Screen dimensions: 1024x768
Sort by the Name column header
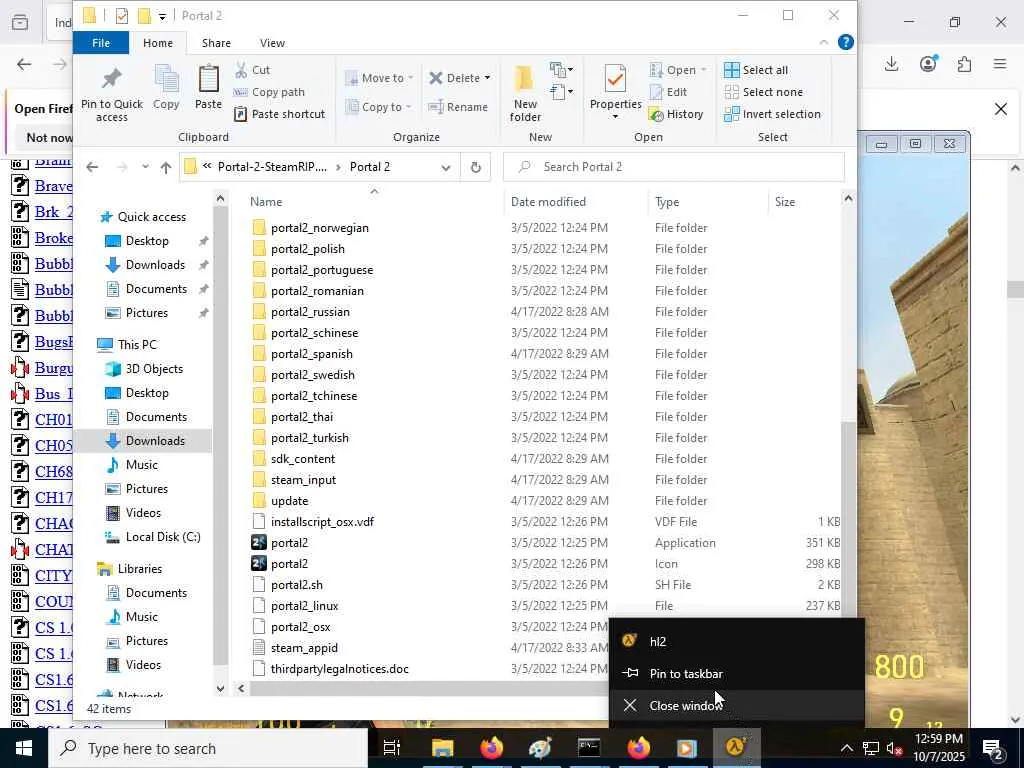pyautogui.click(x=266, y=202)
